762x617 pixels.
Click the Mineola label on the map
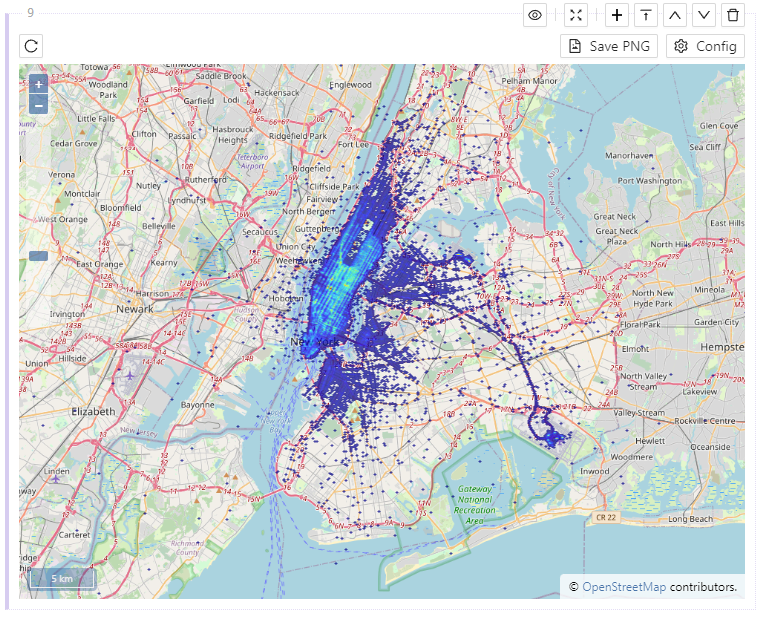point(709,290)
